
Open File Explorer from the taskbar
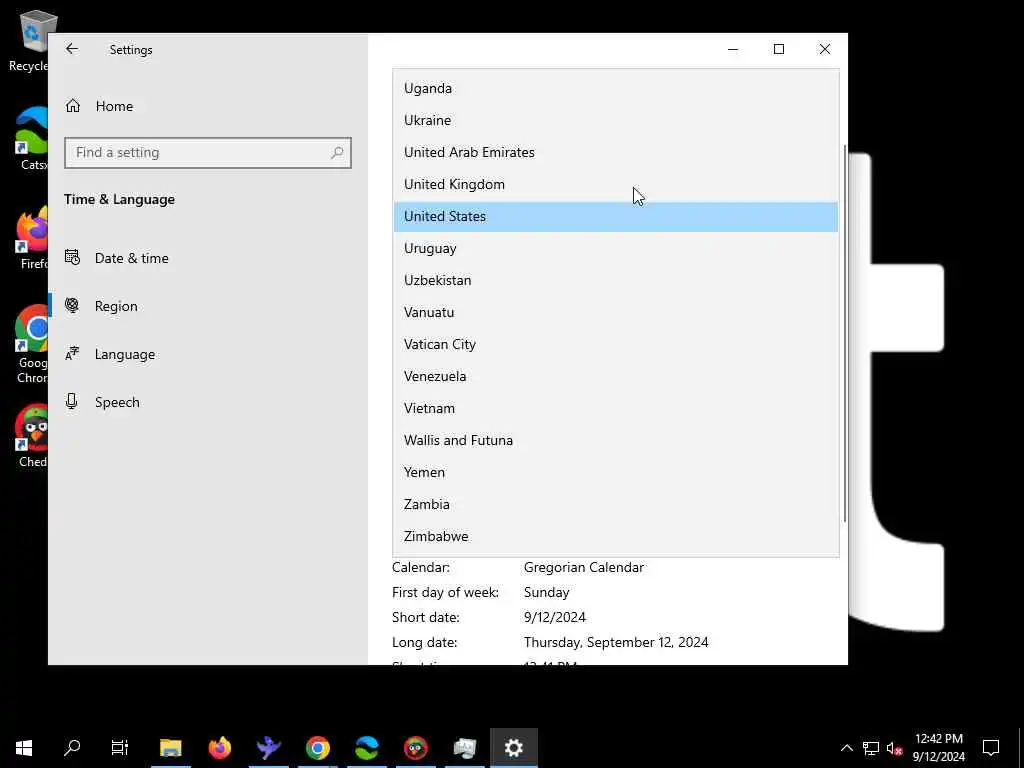tap(170, 748)
